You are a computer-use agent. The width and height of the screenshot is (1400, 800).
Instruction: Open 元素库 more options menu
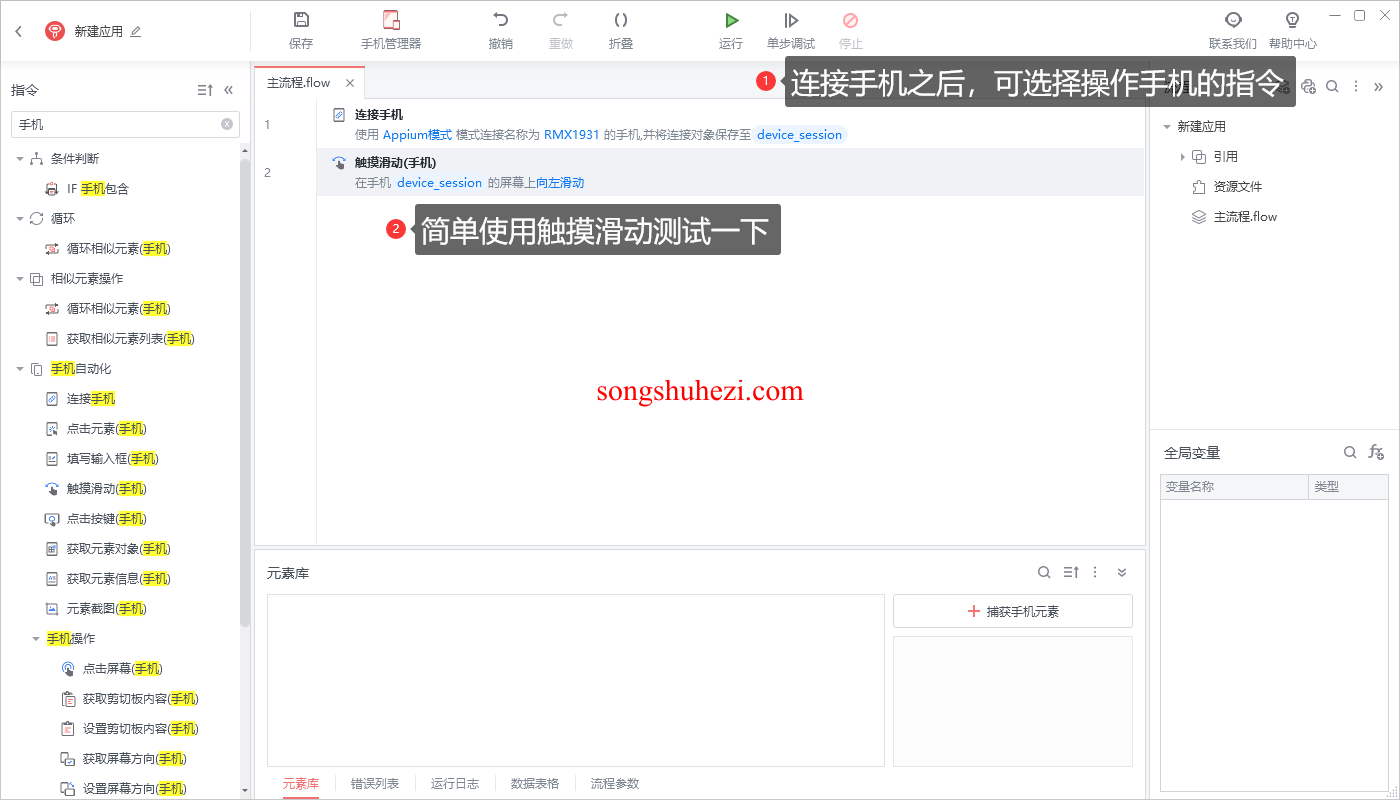(1096, 572)
